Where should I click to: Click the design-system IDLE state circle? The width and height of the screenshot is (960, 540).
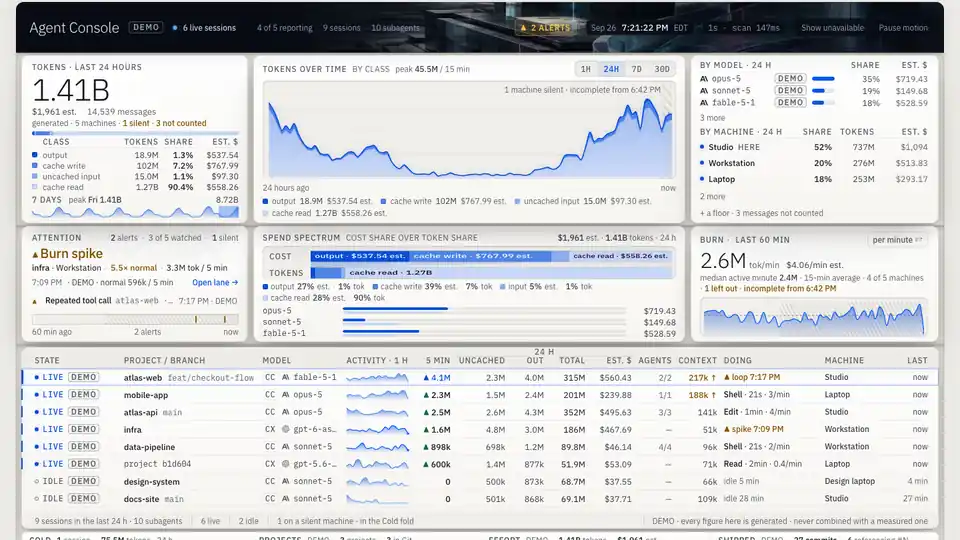[x=37, y=481]
